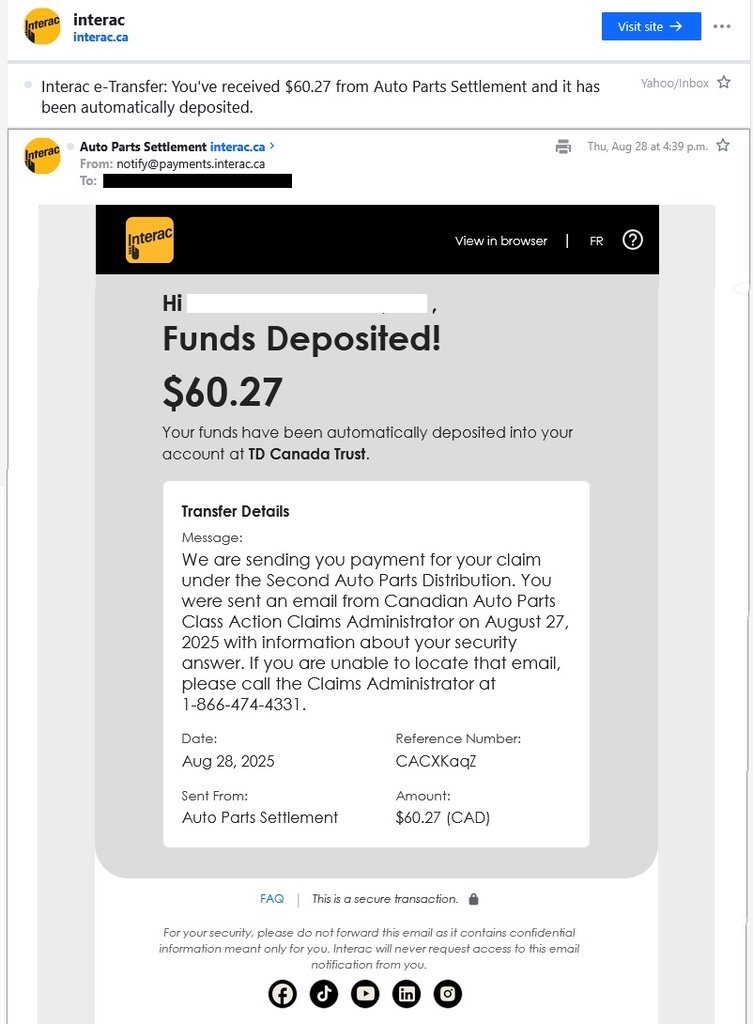This screenshot has height=1024, width=753.
Task: Click the FAQ link
Action: click(x=272, y=899)
